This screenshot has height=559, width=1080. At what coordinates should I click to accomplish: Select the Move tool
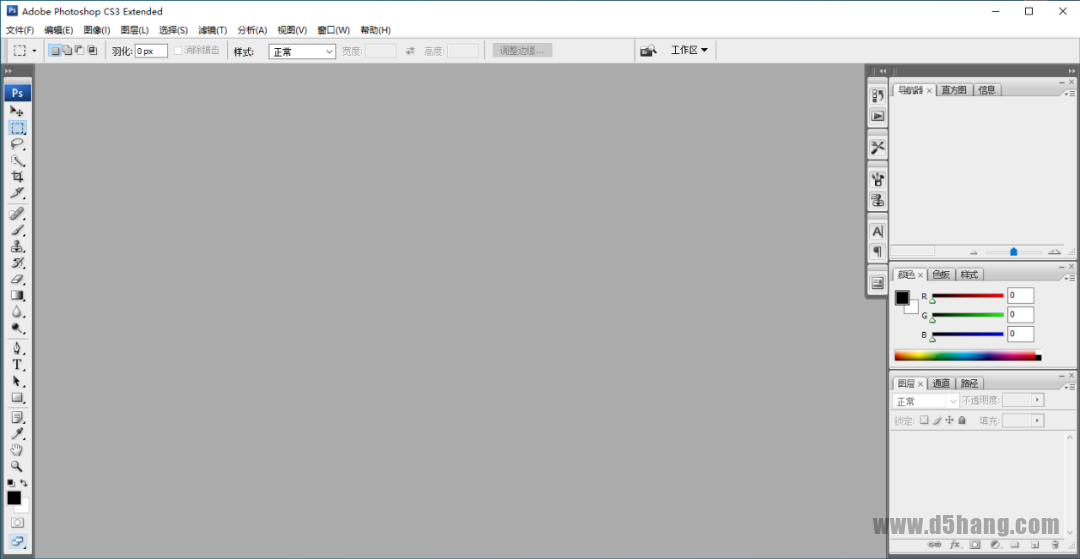pos(17,111)
